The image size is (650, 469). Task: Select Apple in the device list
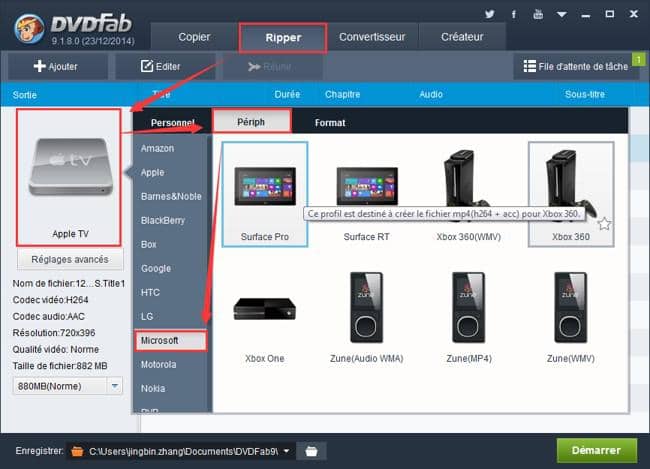tap(153, 173)
